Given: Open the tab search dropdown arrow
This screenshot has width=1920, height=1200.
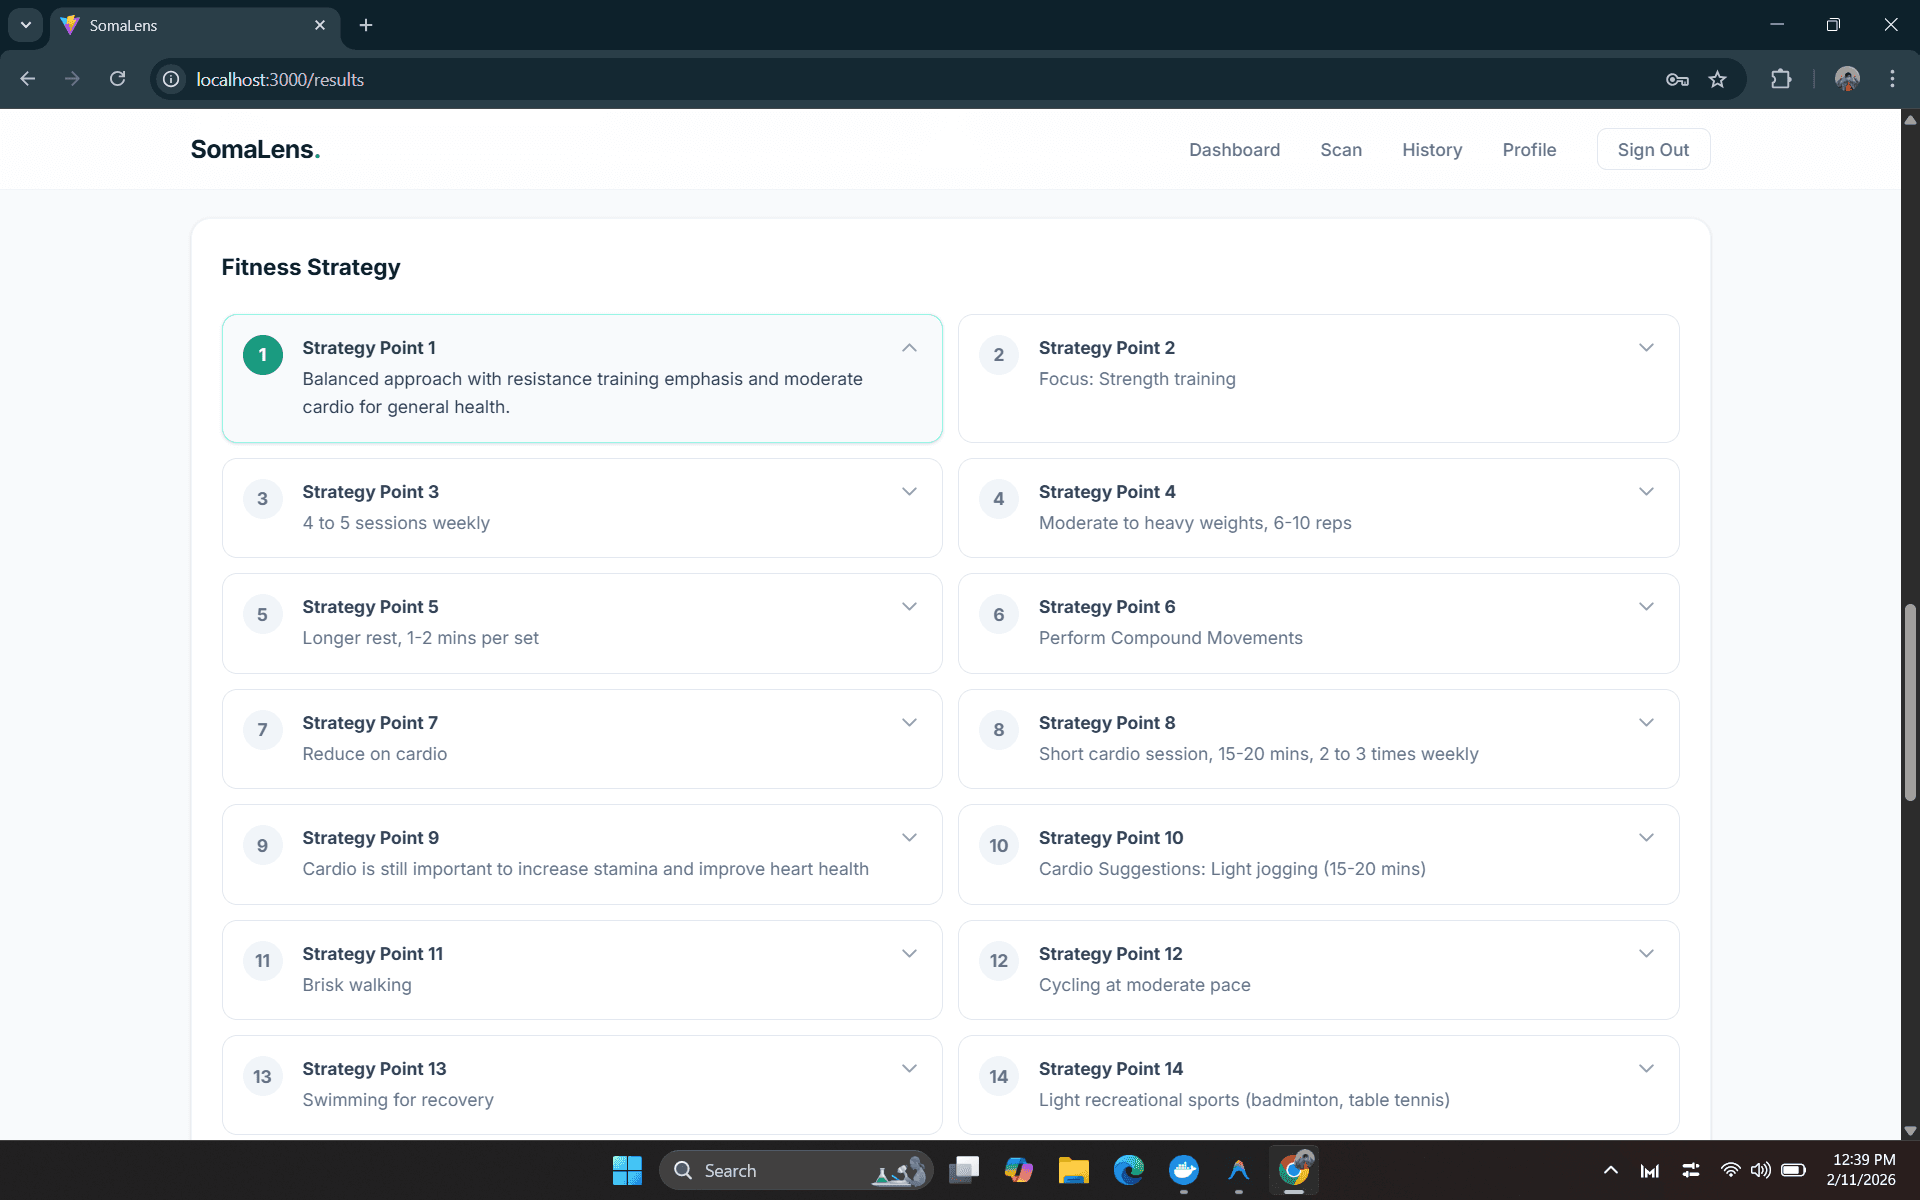Looking at the screenshot, I should point(25,25).
